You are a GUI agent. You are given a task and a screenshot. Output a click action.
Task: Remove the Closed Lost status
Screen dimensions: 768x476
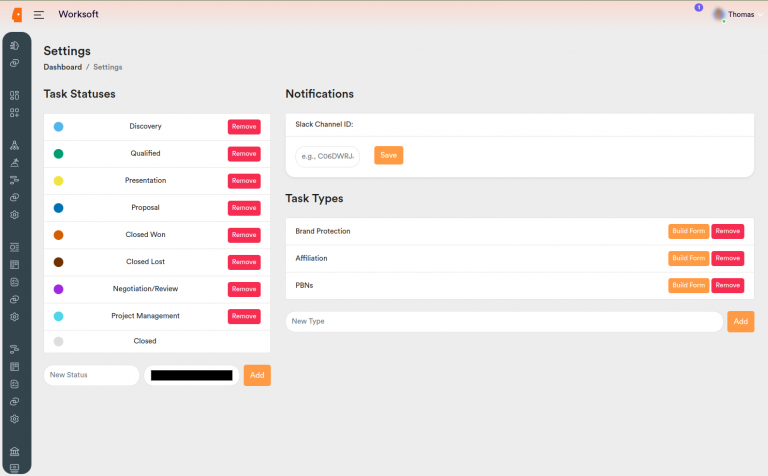pyautogui.click(x=244, y=262)
